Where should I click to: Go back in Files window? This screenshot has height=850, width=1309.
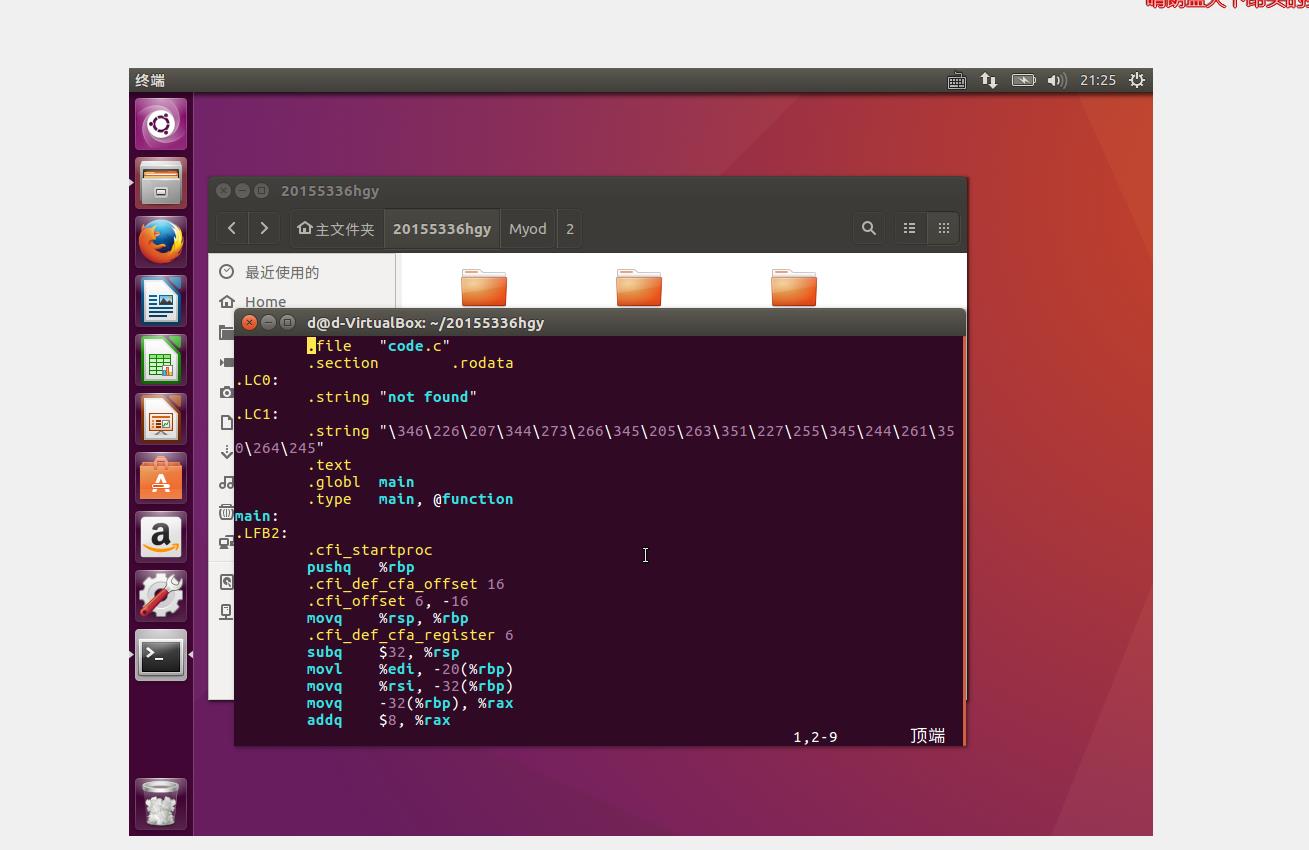coord(232,229)
